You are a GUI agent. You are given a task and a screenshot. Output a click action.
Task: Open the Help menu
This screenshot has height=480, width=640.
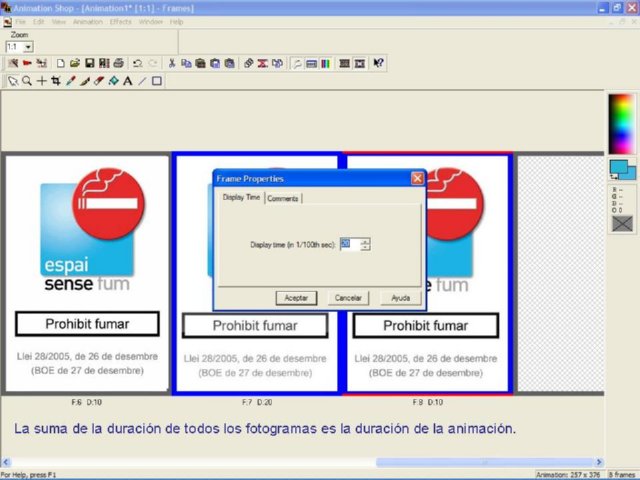point(176,22)
